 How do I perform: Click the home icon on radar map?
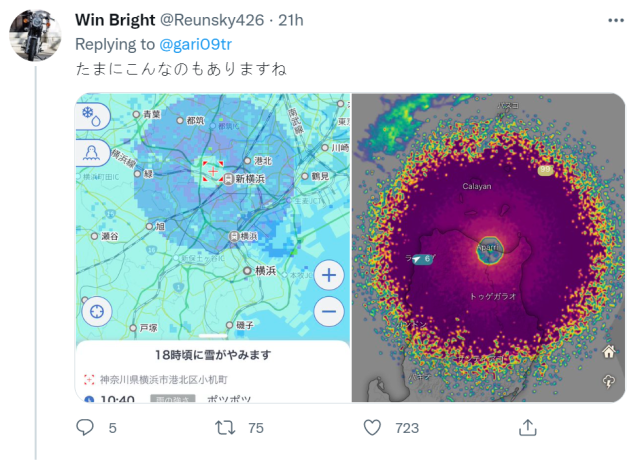coord(609,352)
